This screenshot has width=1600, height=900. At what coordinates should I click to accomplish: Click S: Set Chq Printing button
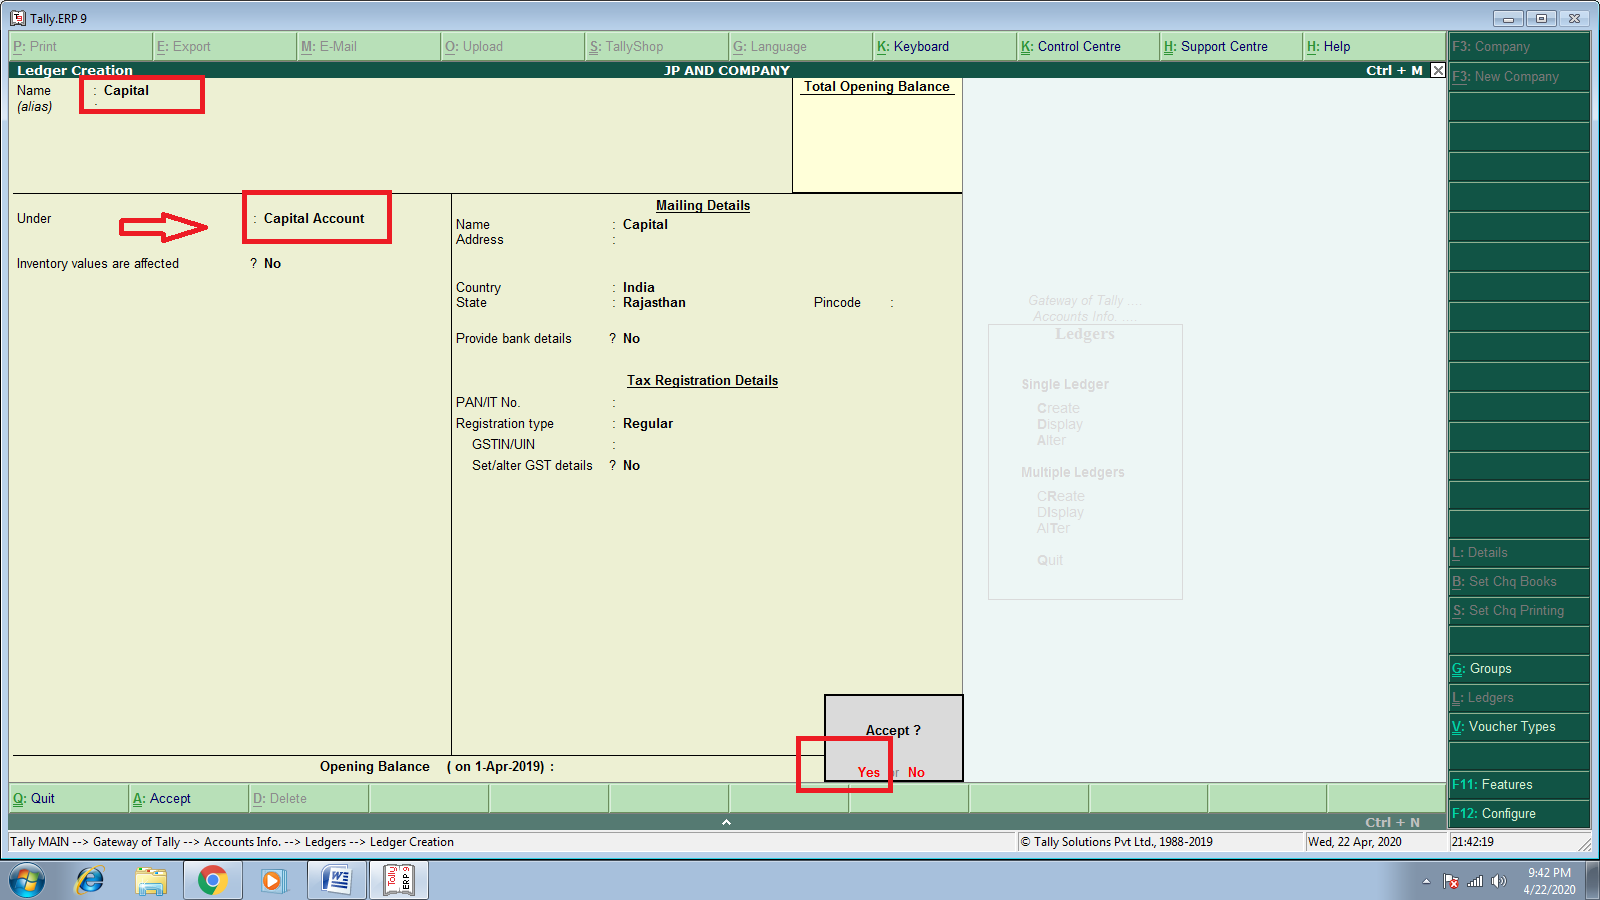tap(1519, 610)
